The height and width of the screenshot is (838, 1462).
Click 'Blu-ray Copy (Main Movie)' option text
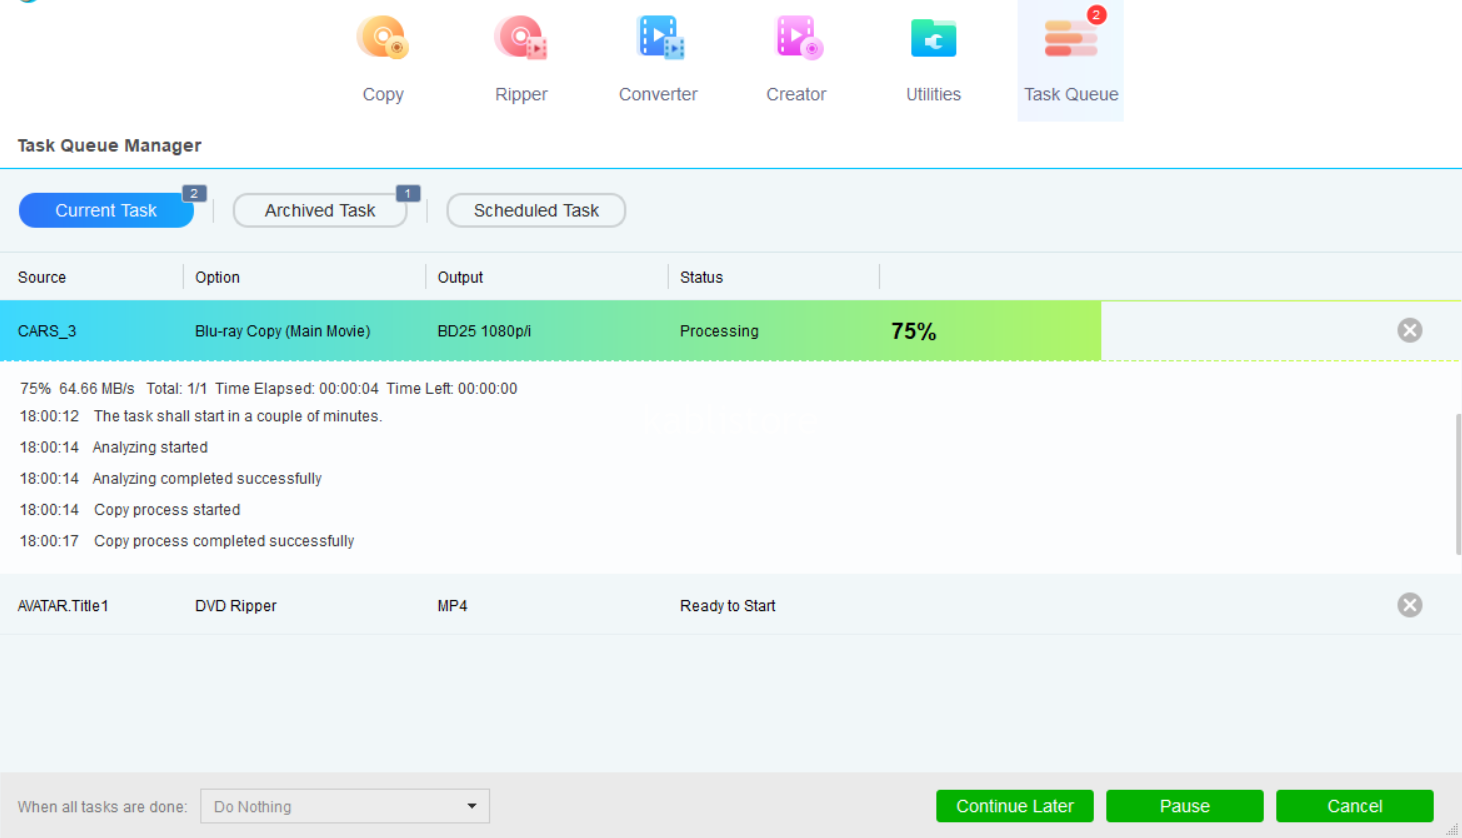tap(282, 331)
